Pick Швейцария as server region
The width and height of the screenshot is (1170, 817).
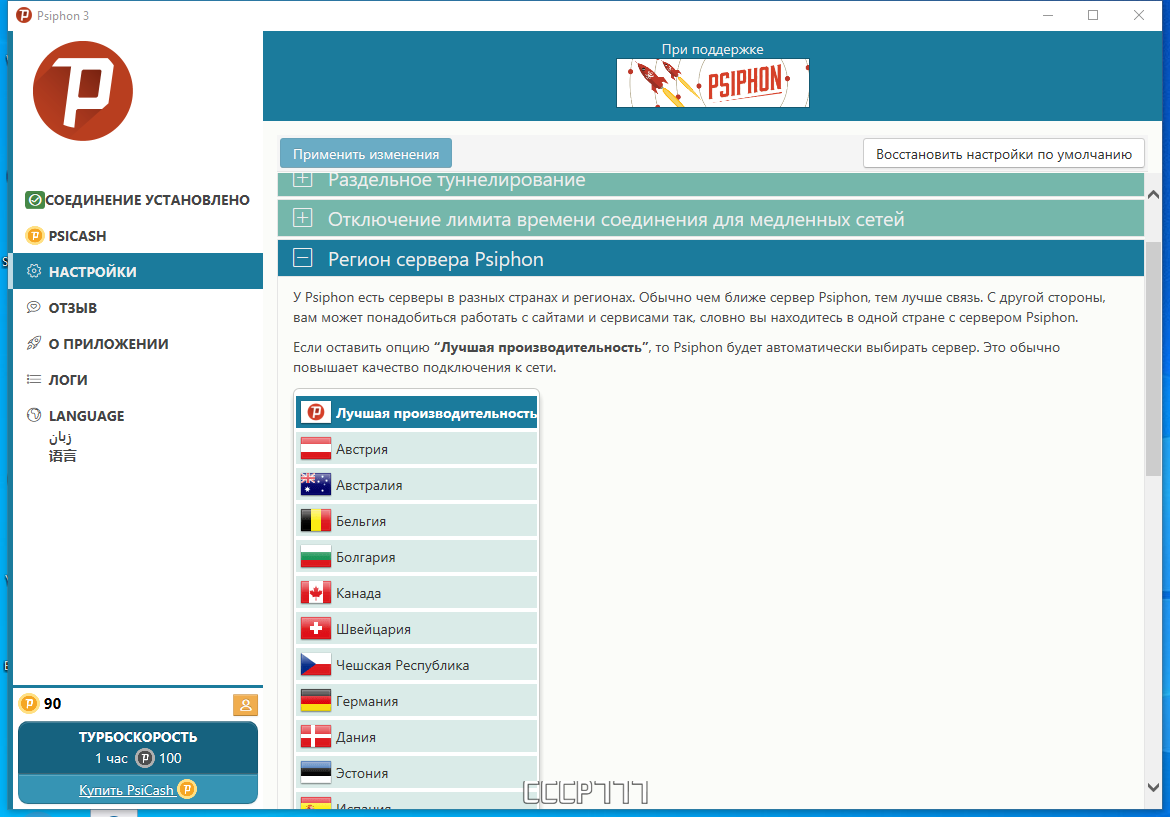(x=417, y=628)
